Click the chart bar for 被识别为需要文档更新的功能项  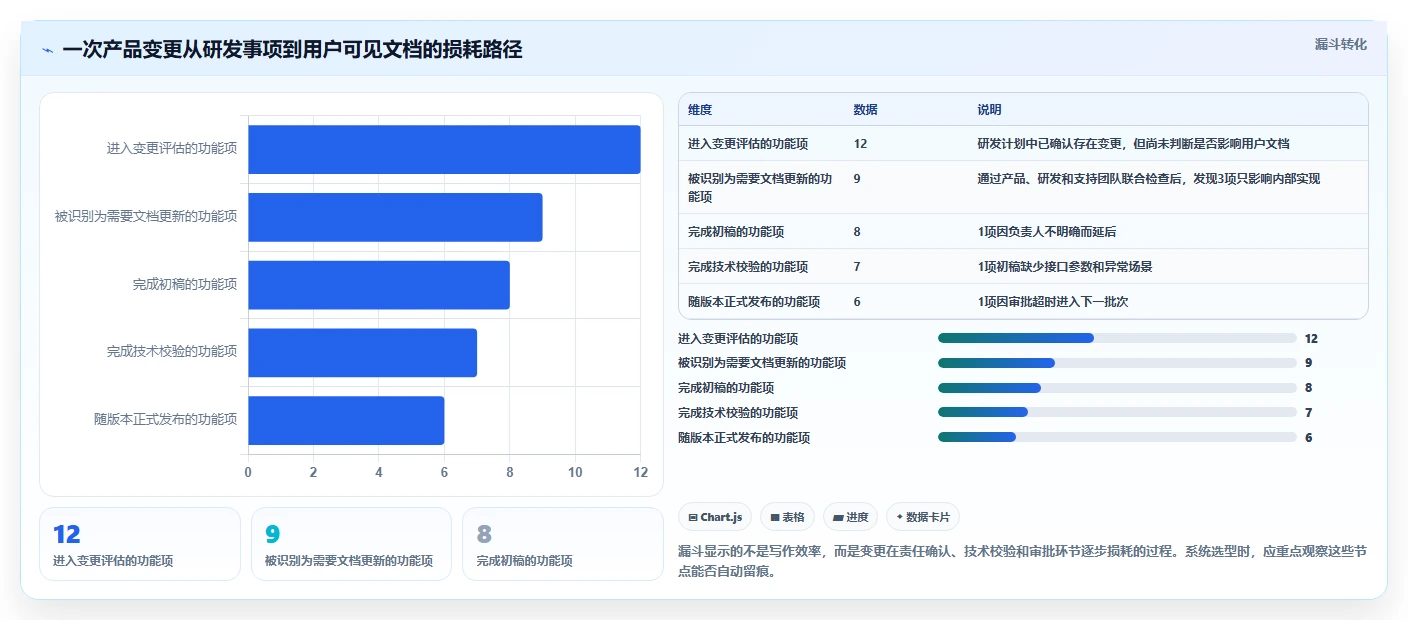[395, 217]
